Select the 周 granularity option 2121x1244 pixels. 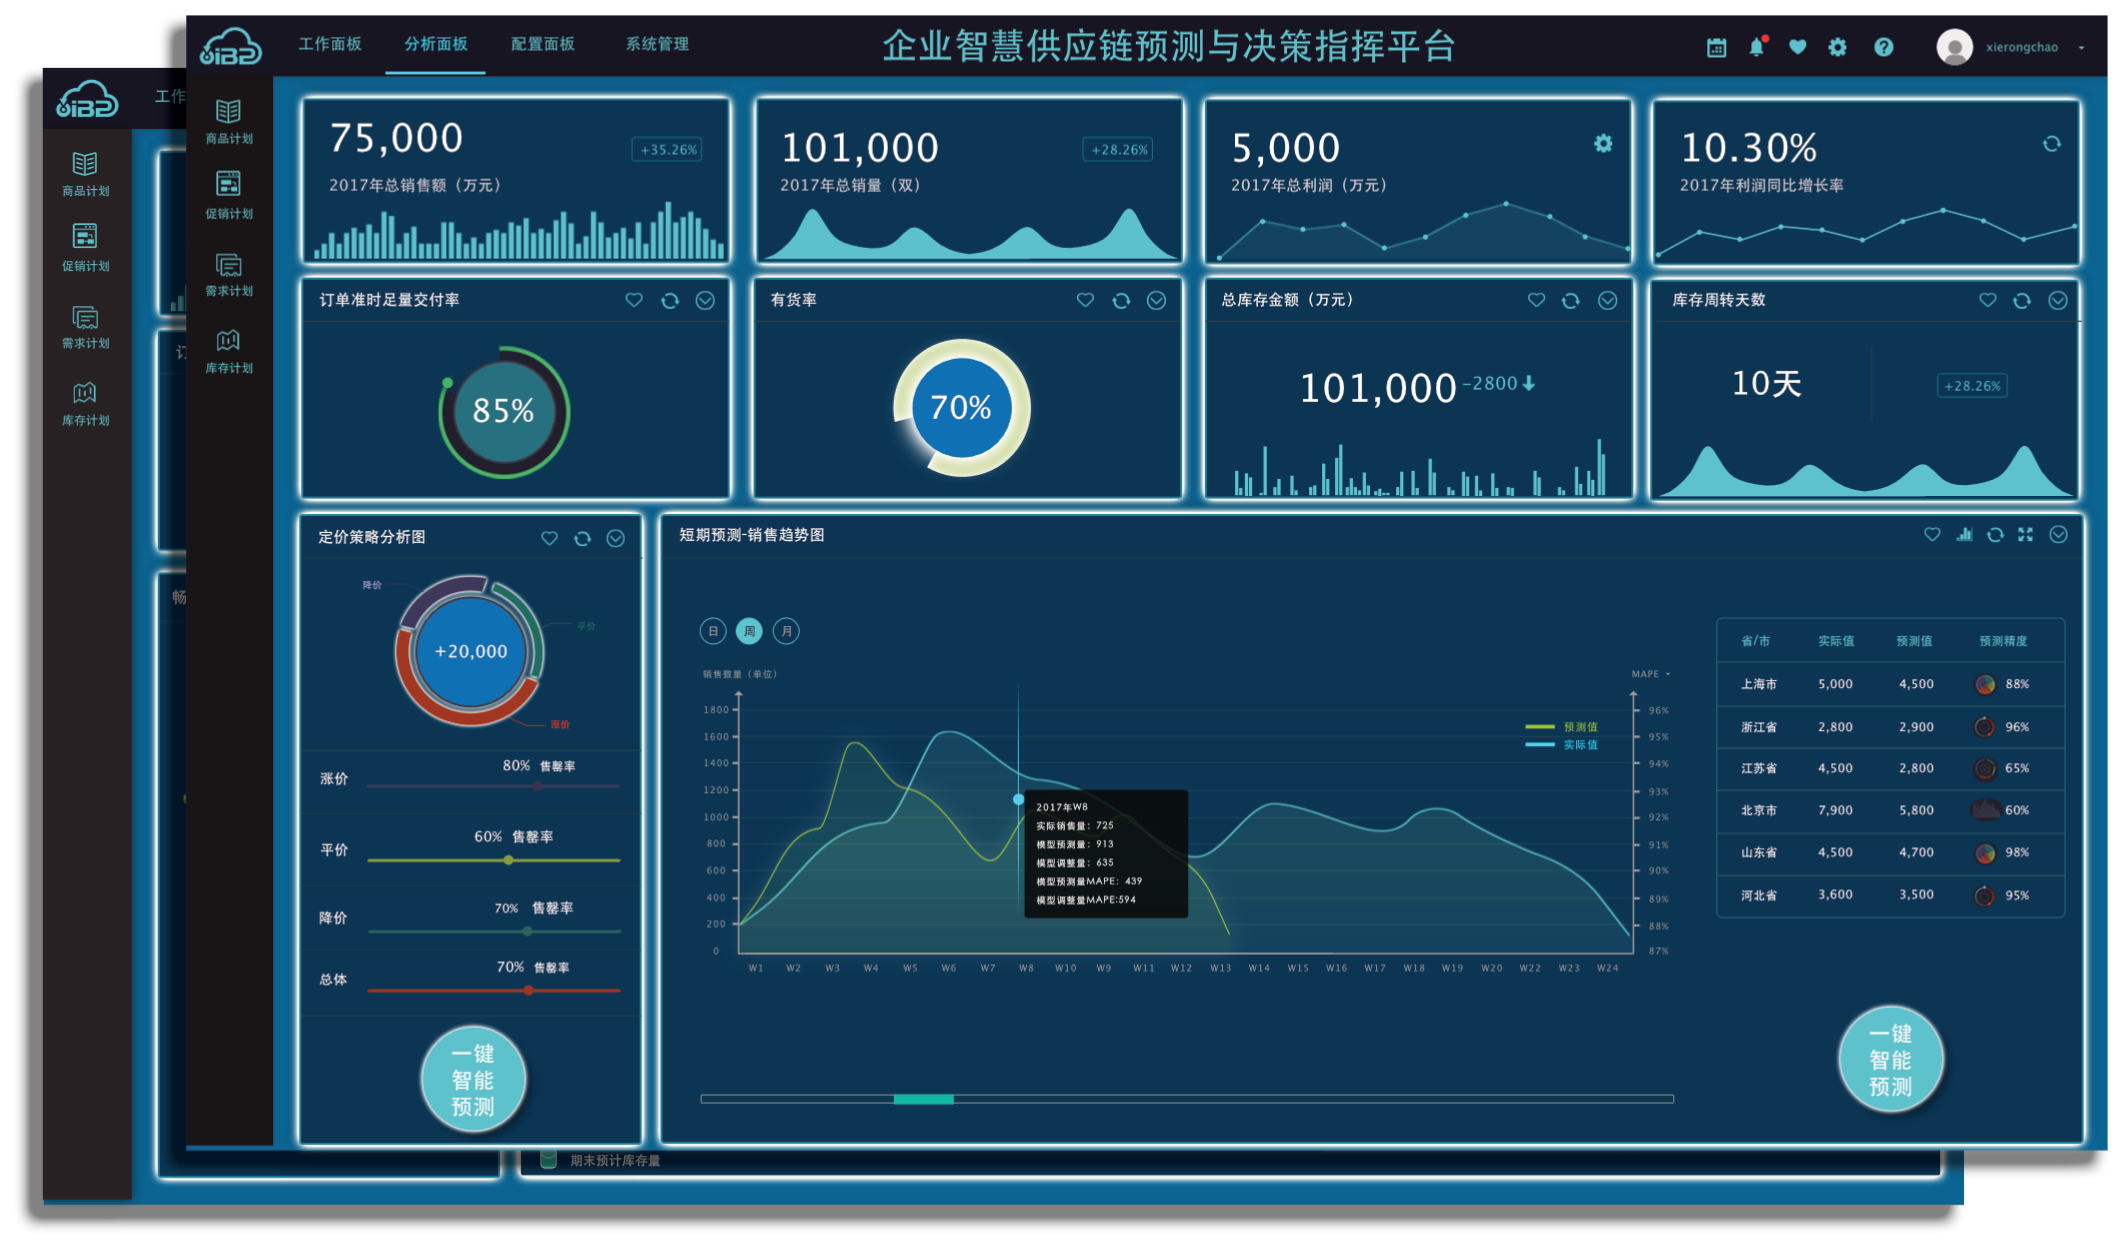coord(749,631)
